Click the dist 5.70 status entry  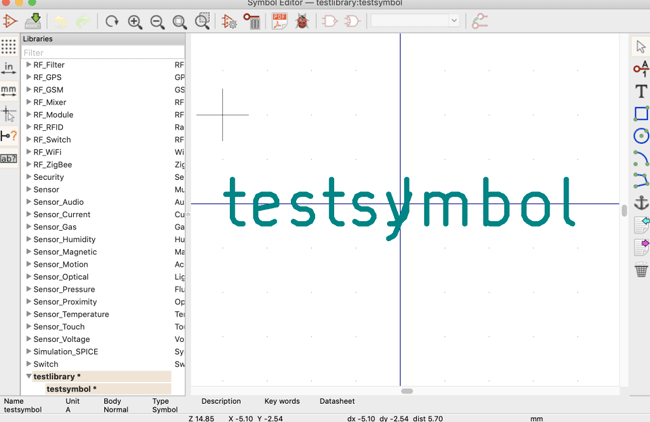tap(428, 418)
